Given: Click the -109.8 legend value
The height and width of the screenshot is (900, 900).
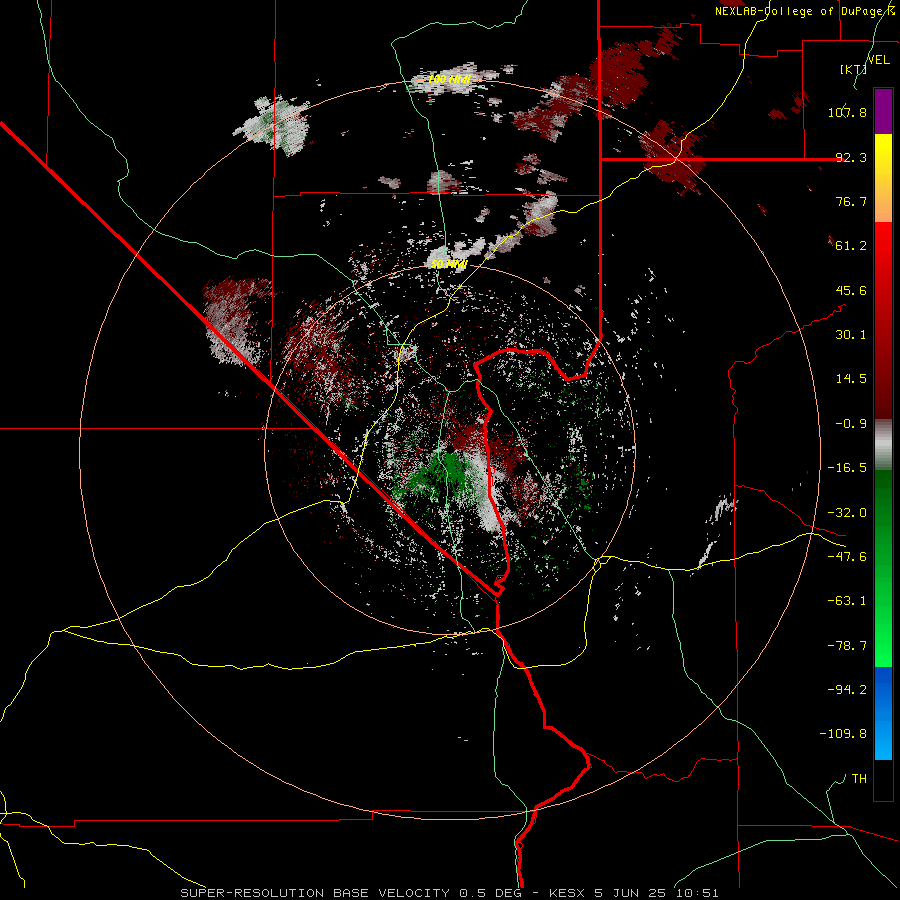Looking at the screenshot, I should pos(843,734).
